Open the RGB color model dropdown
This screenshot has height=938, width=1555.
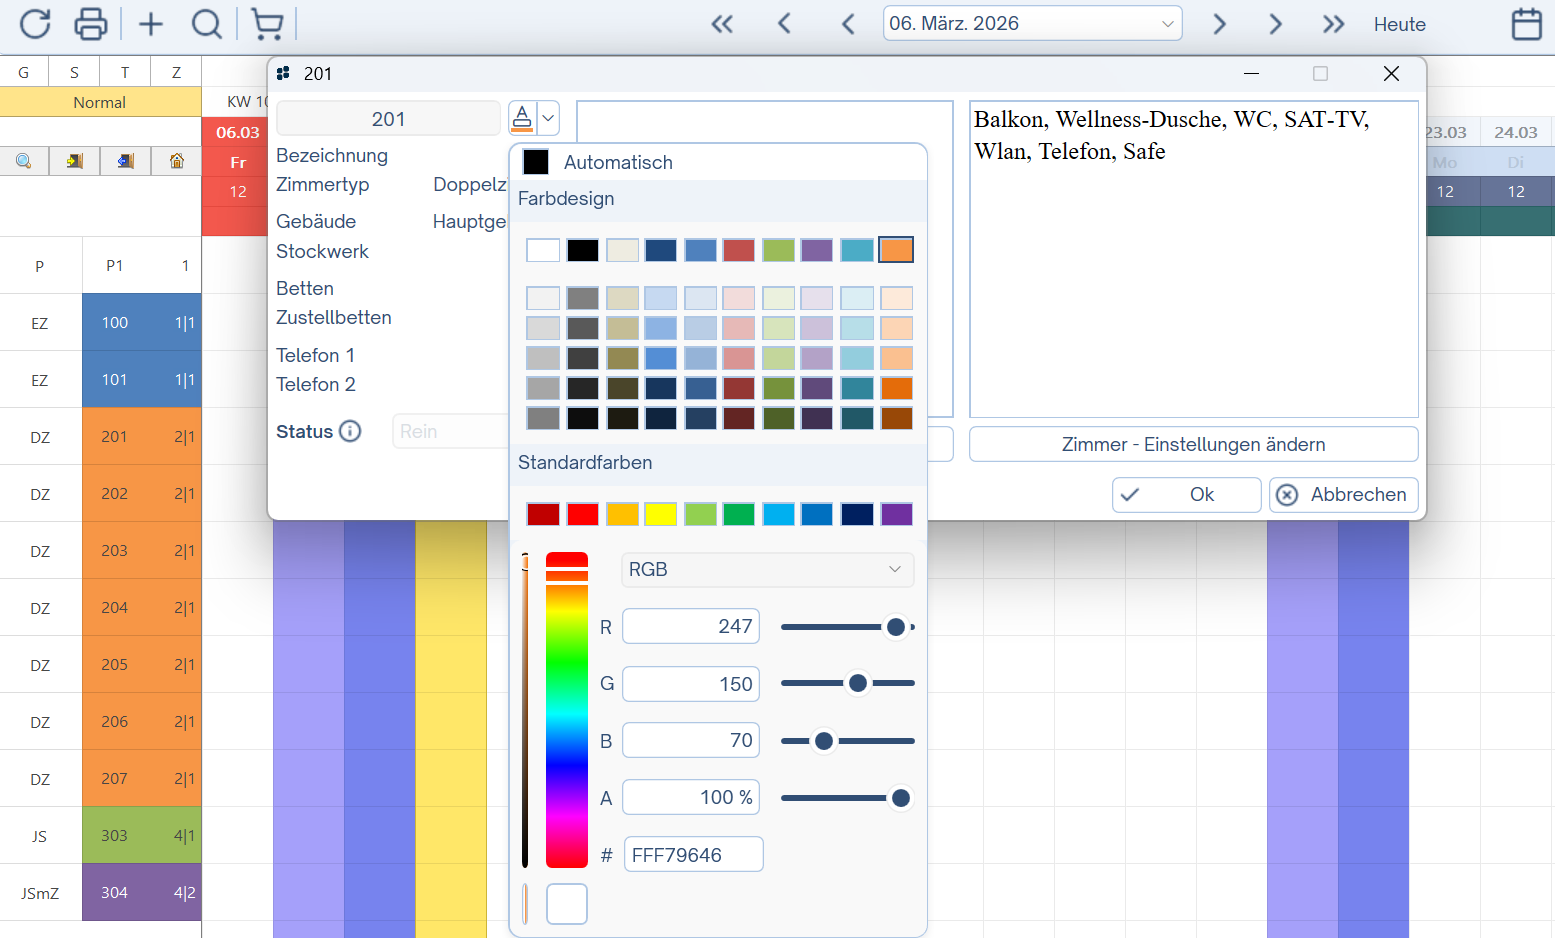click(767, 570)
